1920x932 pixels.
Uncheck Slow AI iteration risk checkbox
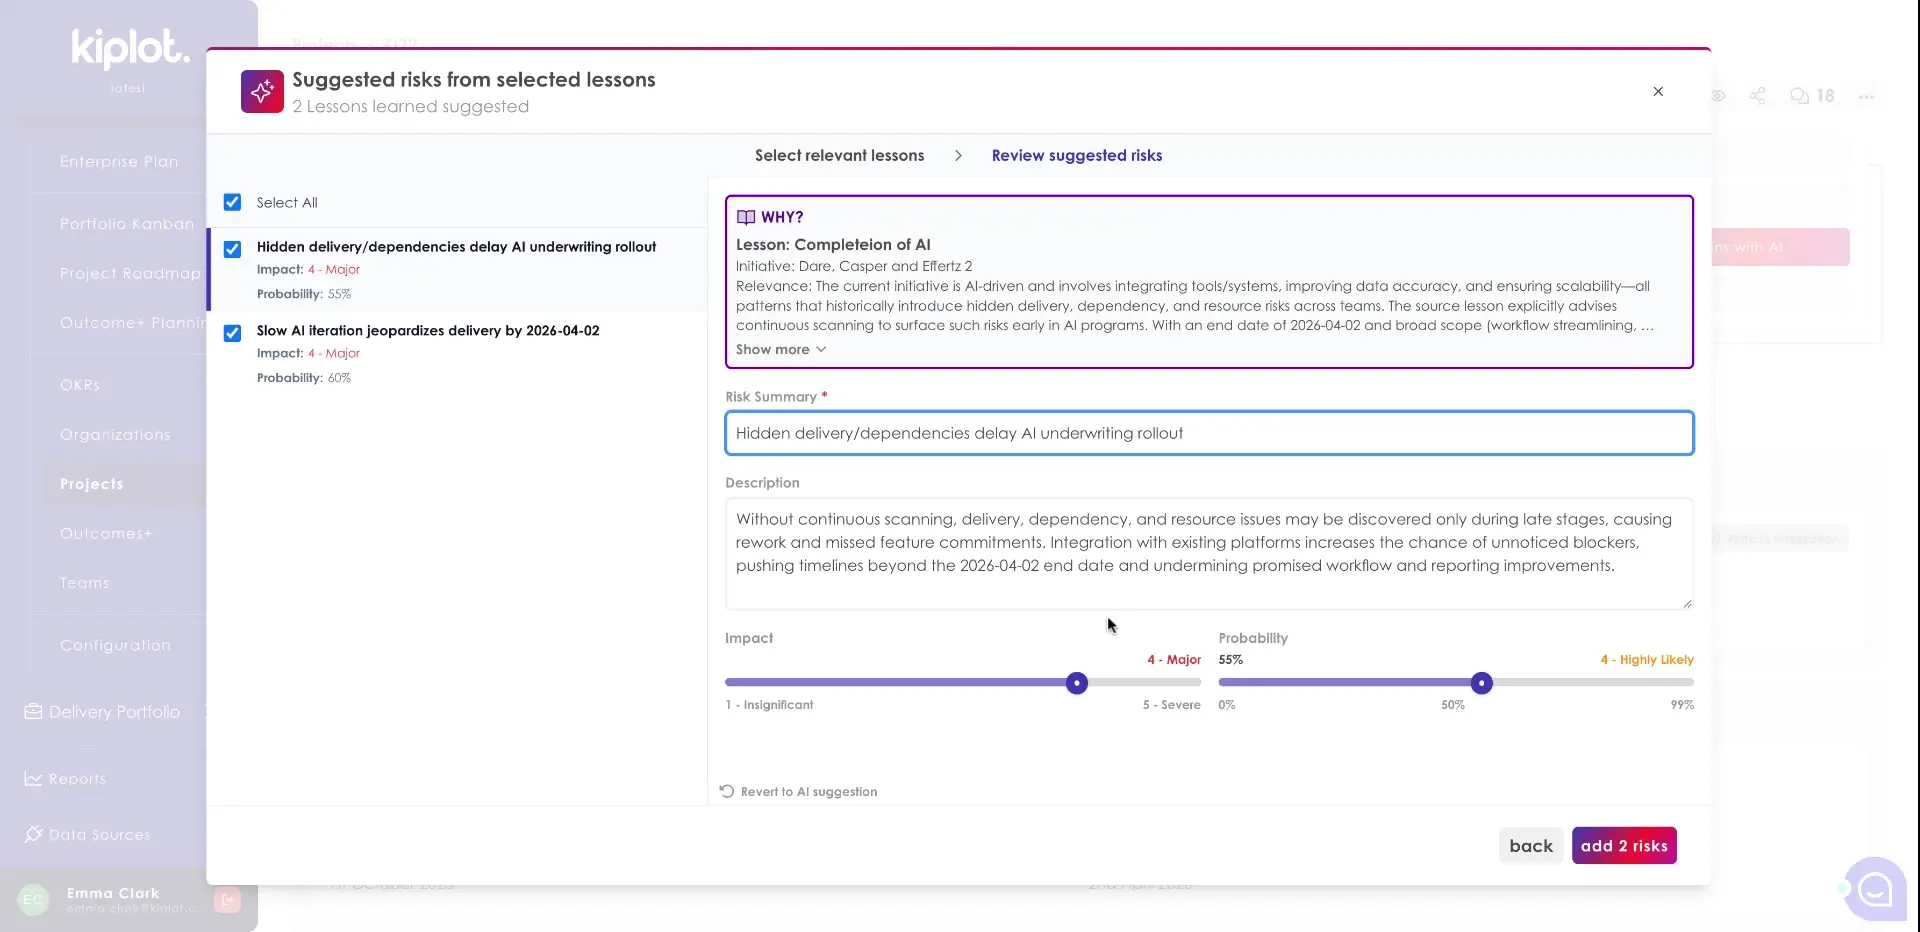click(x=232, y=333)
